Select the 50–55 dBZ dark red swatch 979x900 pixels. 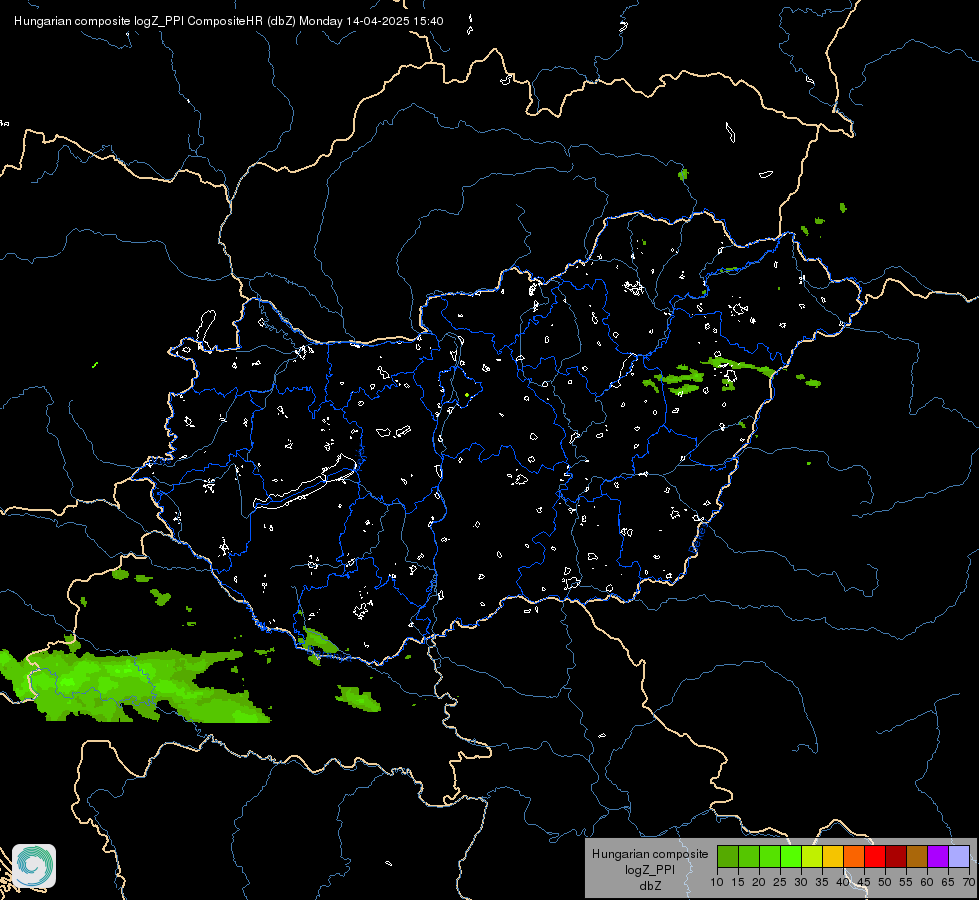click(x=896, y=856)
